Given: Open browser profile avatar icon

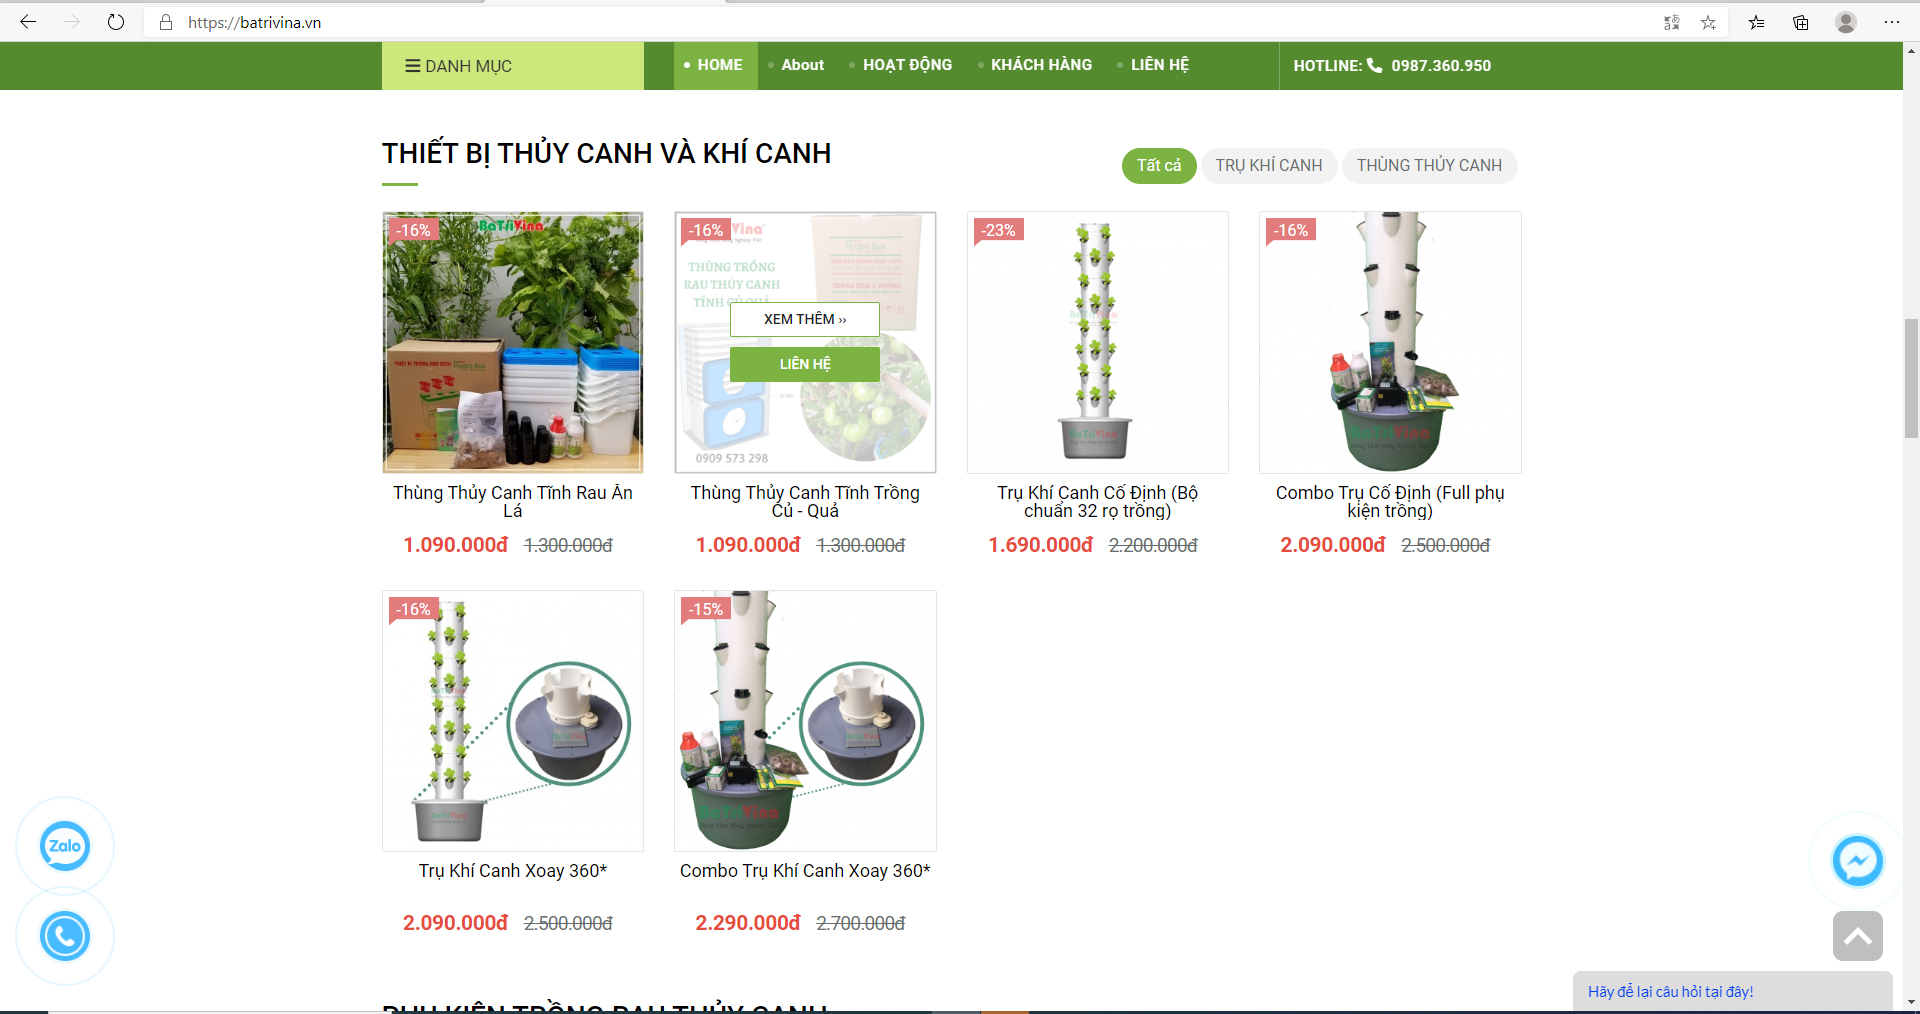Looking at the screenshot, I should (1846, 22).
